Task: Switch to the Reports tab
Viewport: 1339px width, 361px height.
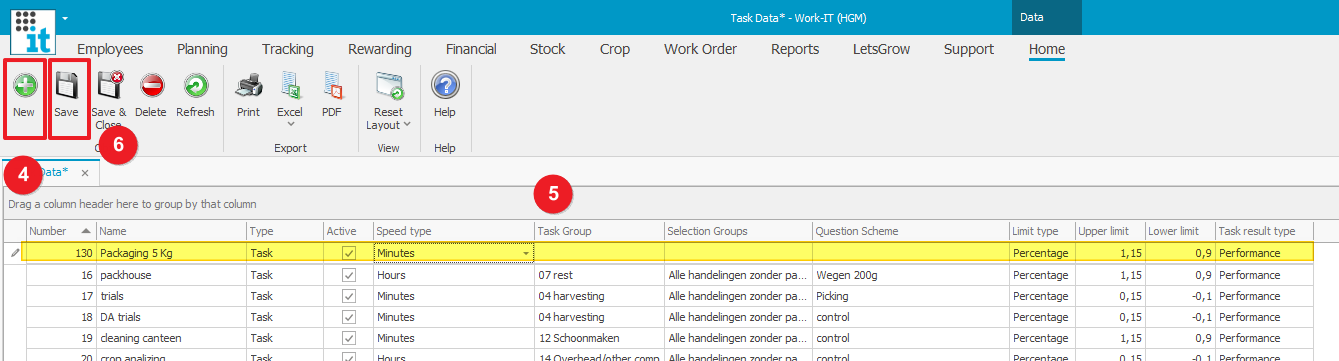Action: tap(795, 49)
